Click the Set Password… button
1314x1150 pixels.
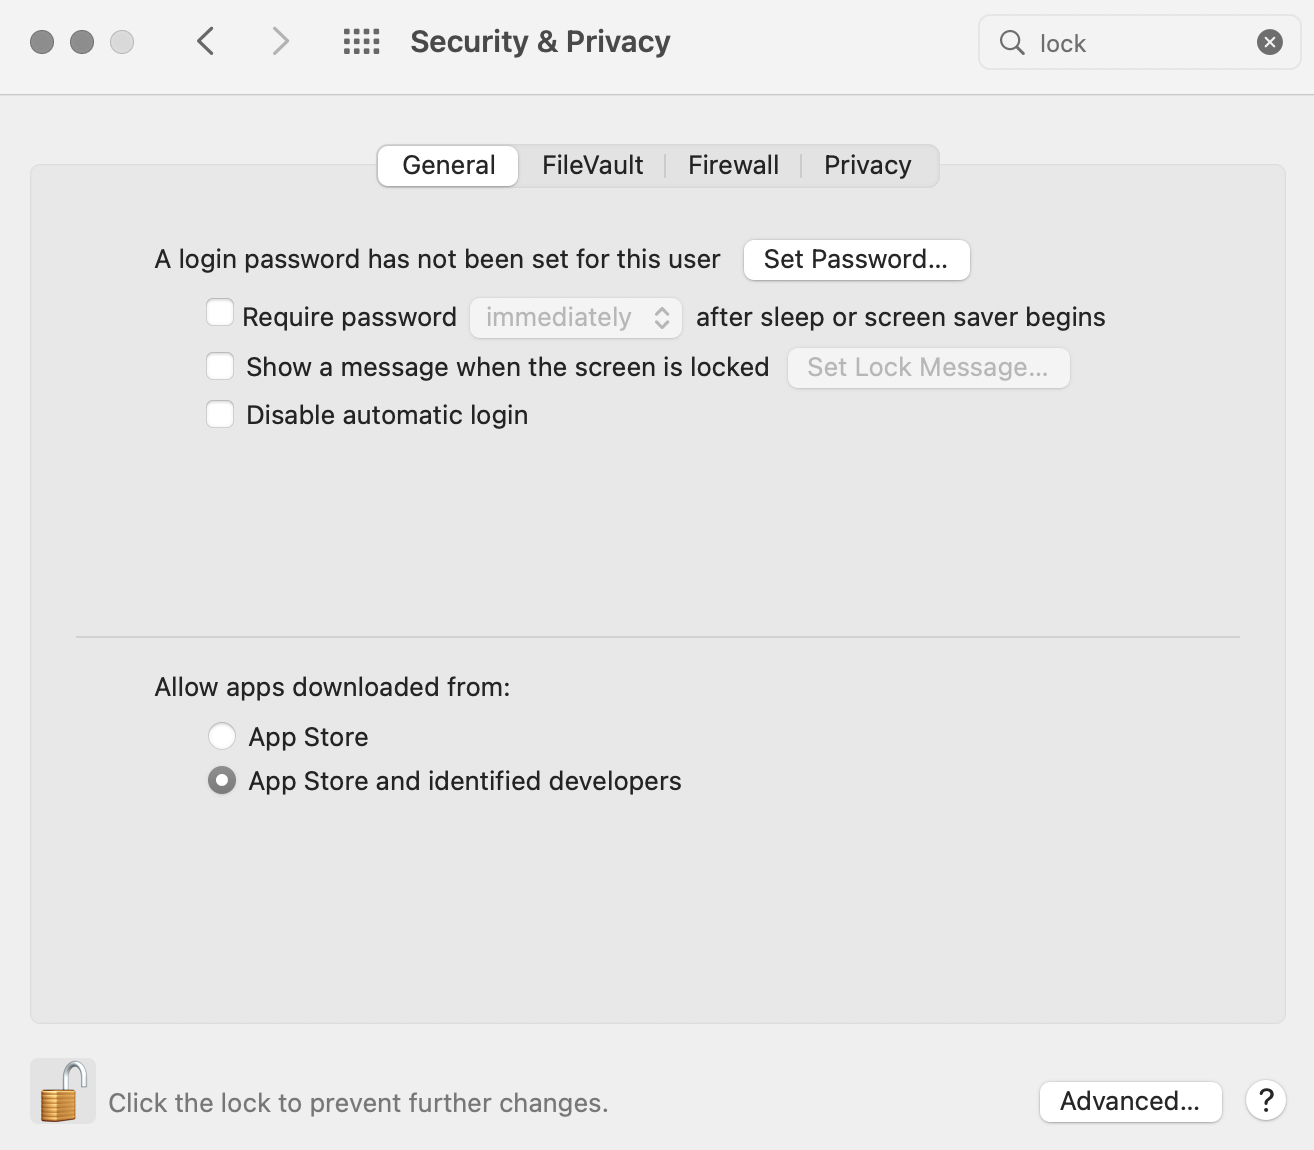(x=856, y=260)
